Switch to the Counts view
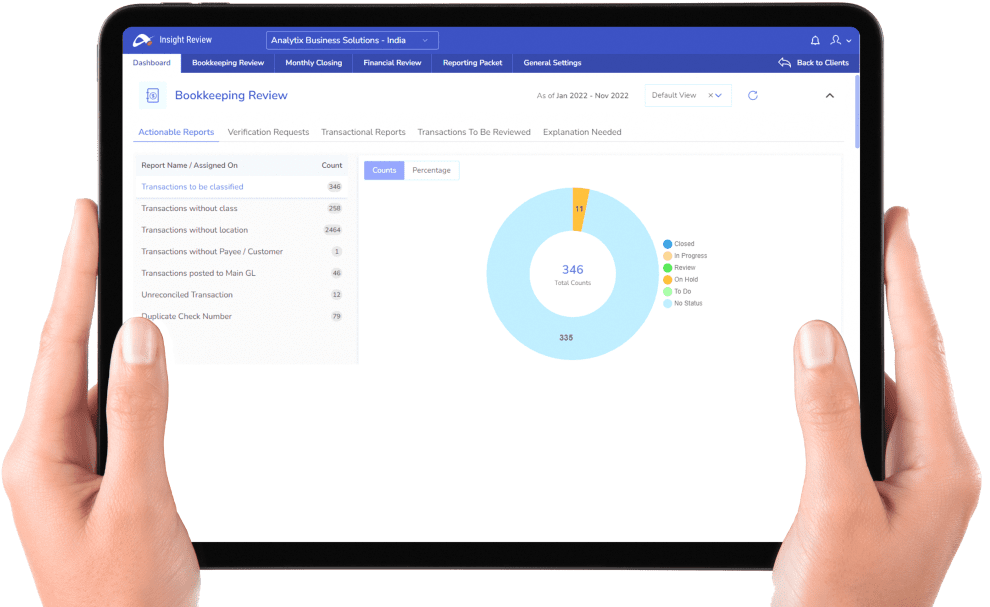The image size is (990, 607). tap(383, 170)
